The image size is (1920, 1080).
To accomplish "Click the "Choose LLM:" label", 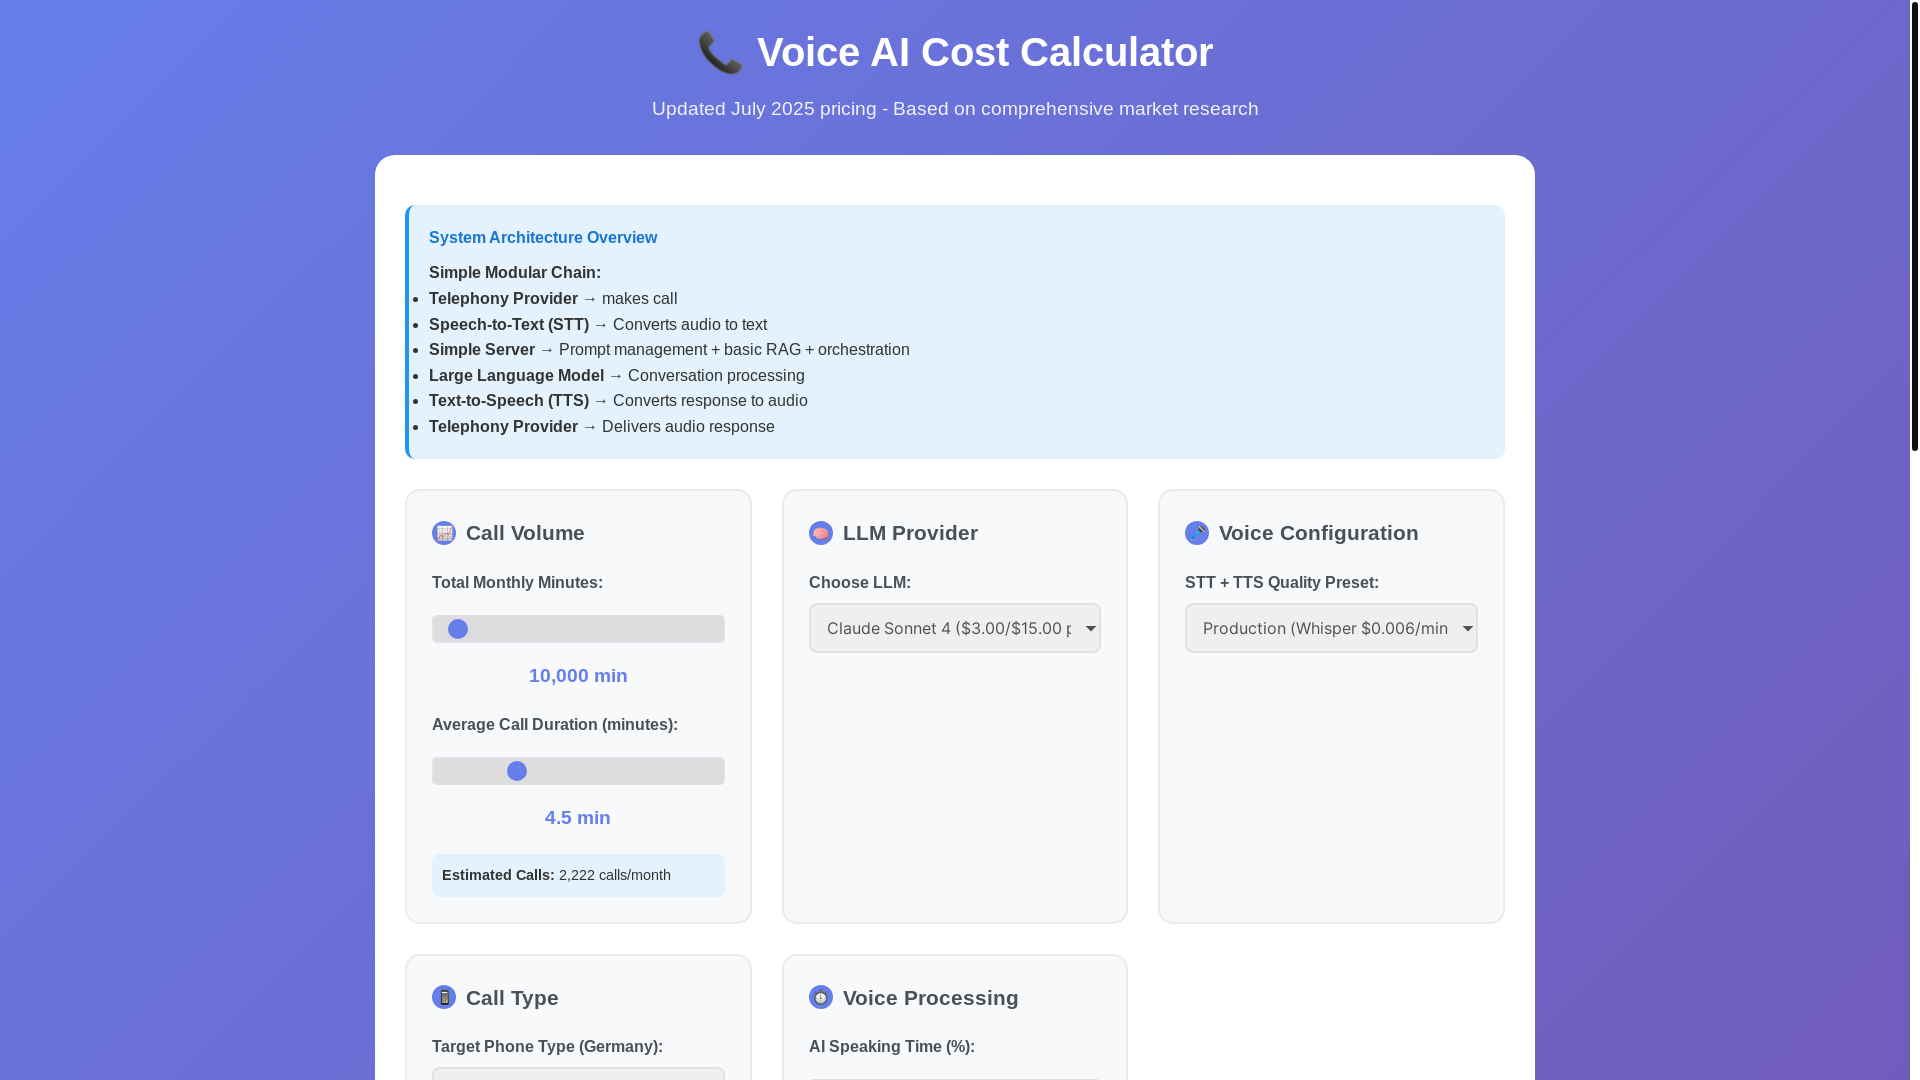I will tap(860, 583).
